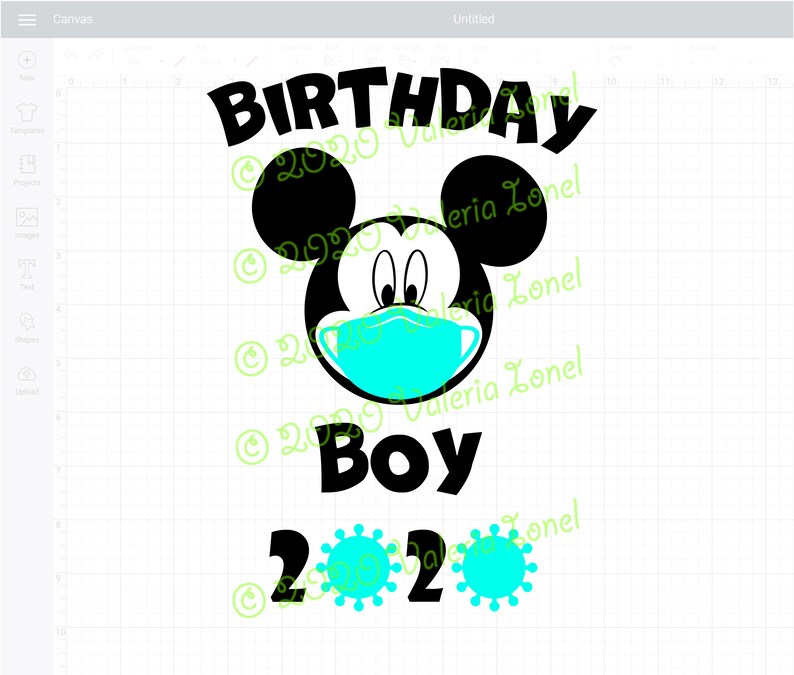Click the Undo arrow
The image size is (794, 675).
(x=71, y=55)
